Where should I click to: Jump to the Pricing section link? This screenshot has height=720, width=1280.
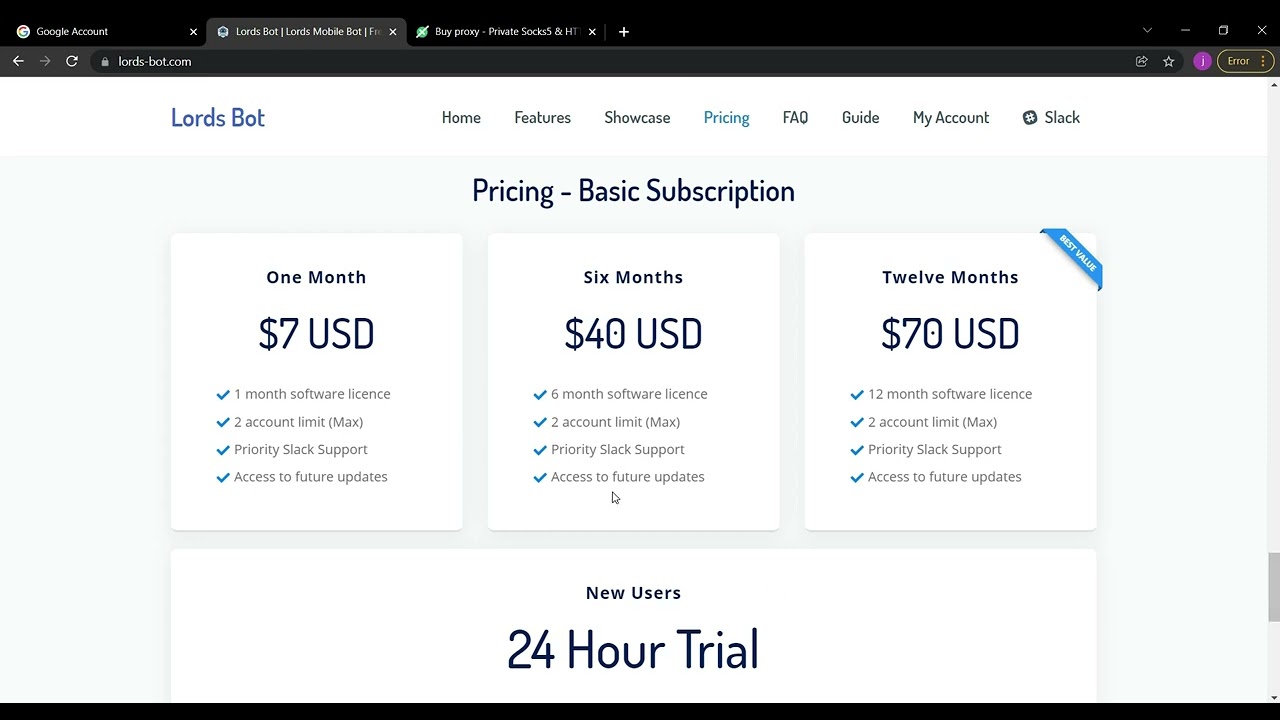(727, 118)
